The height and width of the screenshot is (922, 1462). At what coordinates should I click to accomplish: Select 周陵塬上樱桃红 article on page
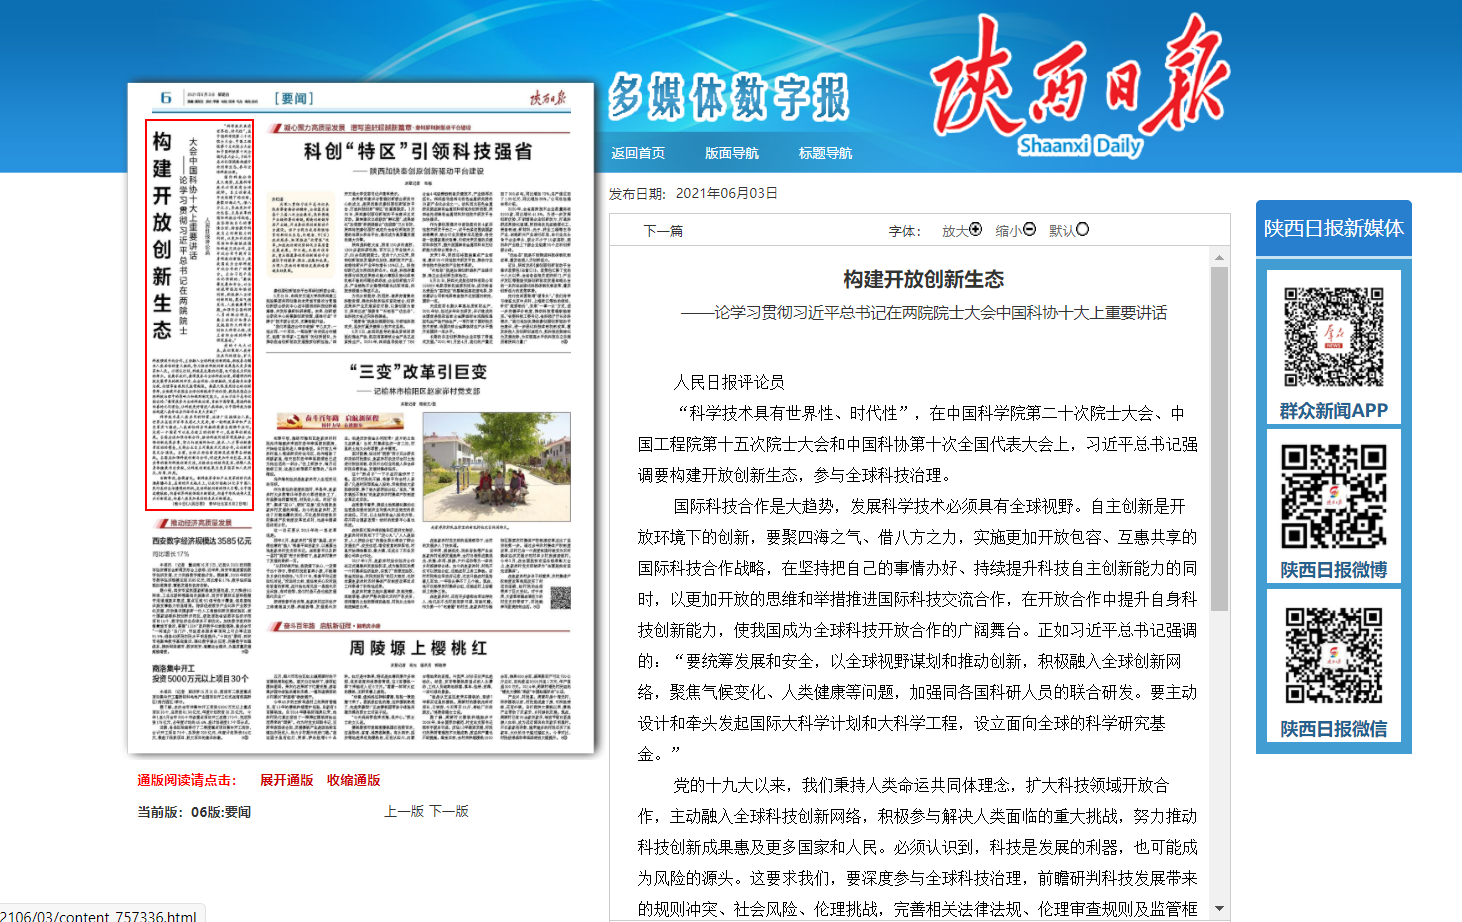[418, 648]
